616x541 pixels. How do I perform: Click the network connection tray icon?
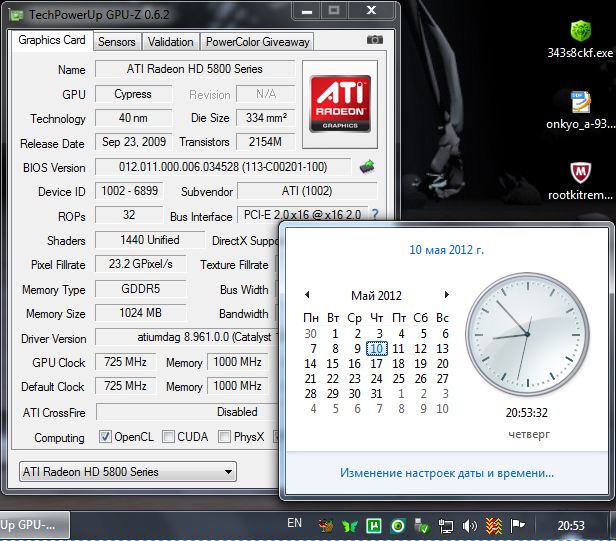click(446, 526)
